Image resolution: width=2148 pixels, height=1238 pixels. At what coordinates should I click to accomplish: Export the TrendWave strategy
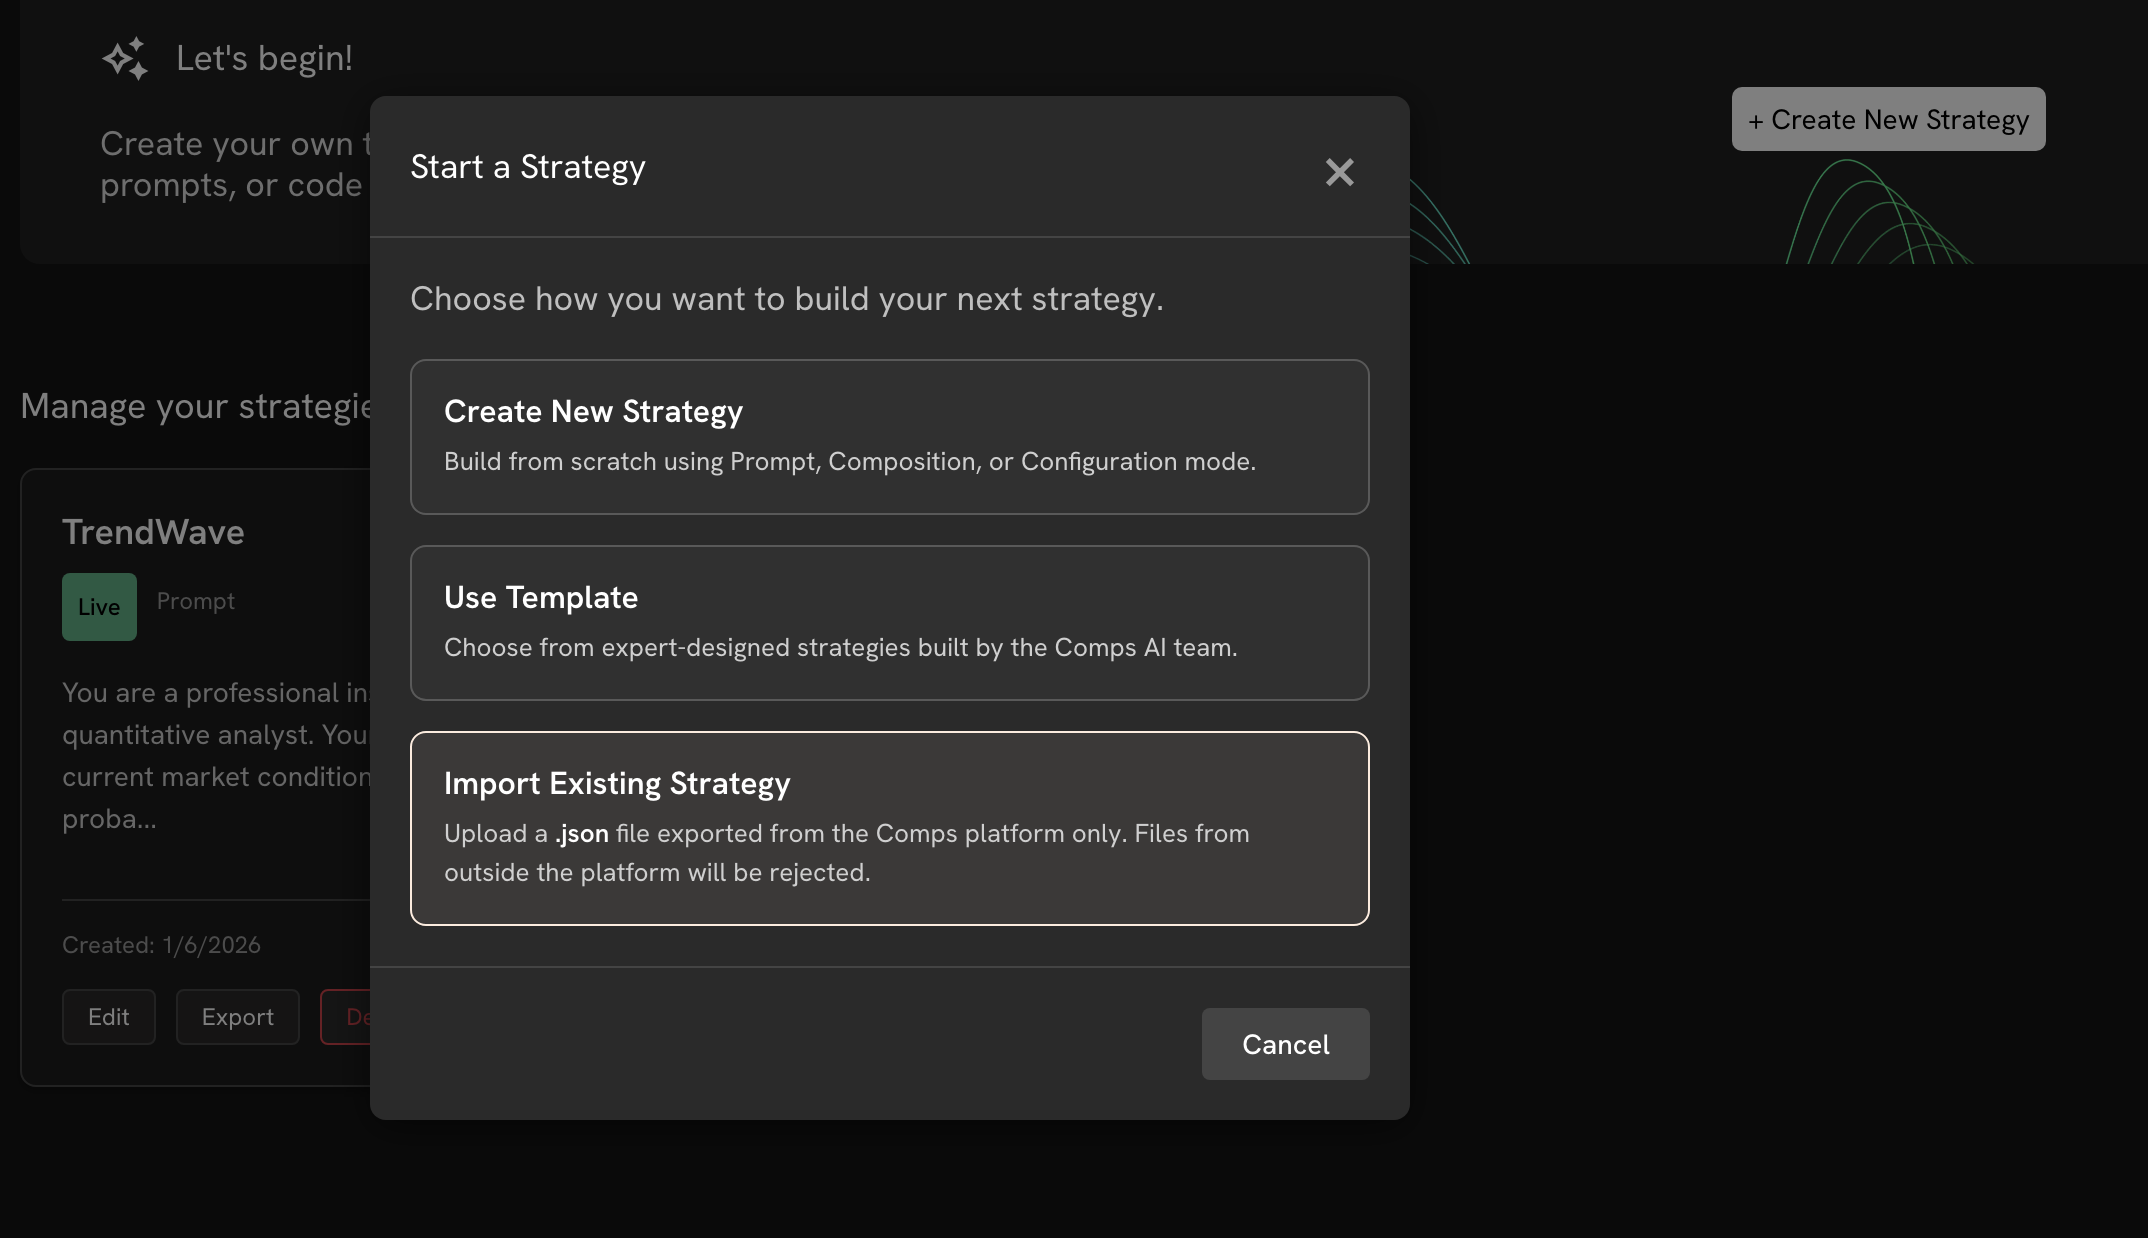pyautogui.click(x=237, y=1017)
